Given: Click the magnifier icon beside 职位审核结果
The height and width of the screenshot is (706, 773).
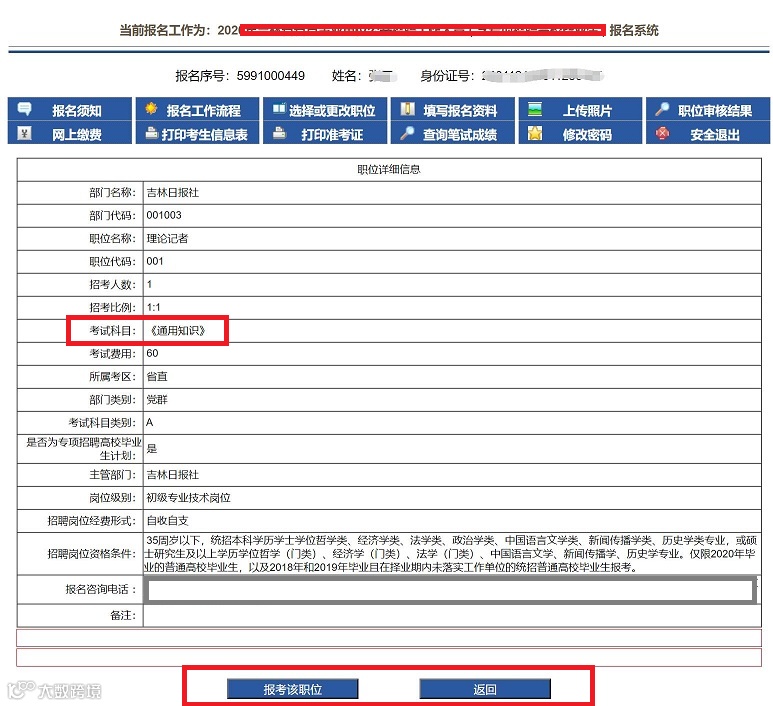Looking at the screenshot, I should coord(662,108).
